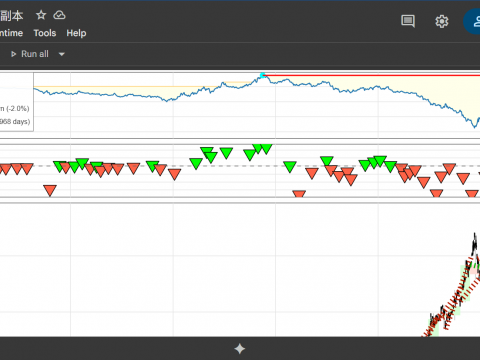The height and width of the screenshot is (360, 480).
Task: Run all notebook cells
Action: tap(30, 54)
